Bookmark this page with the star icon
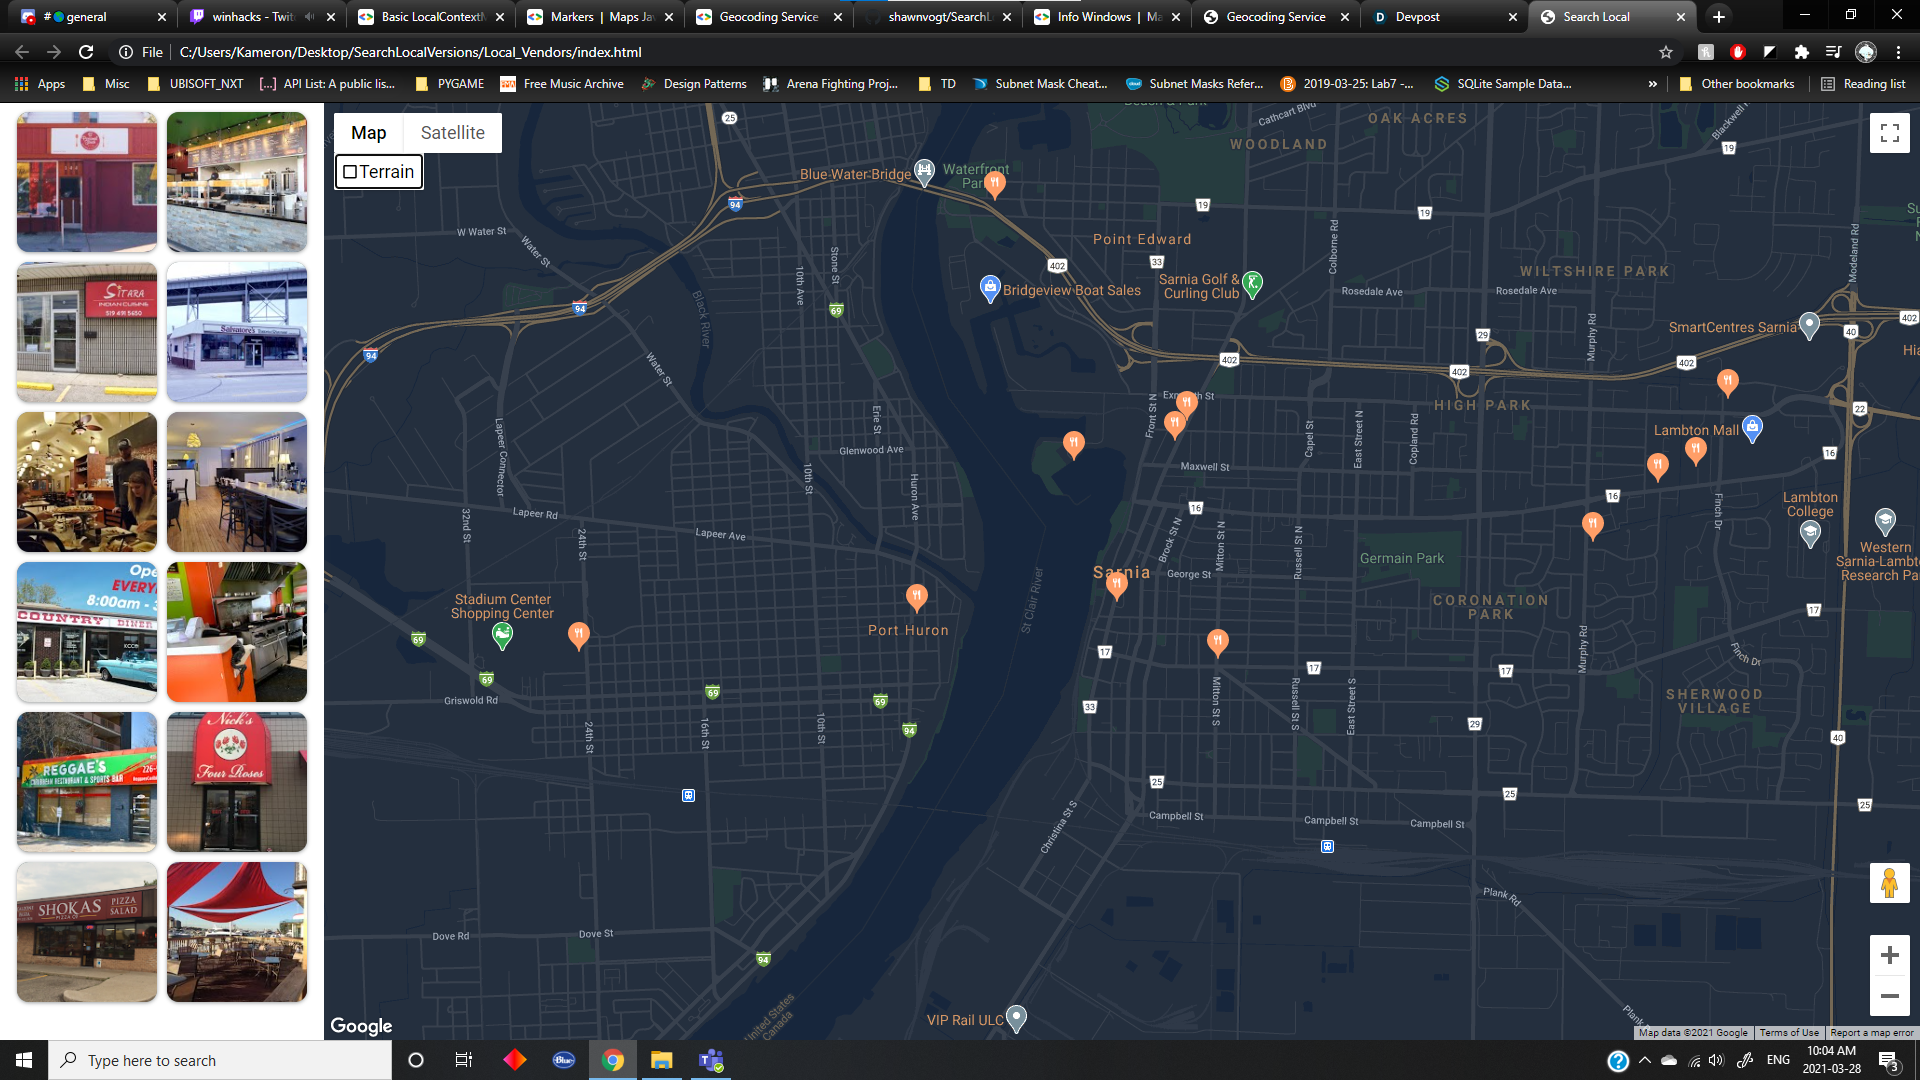This screenshot has width=1920, height=1080. tap(1665, 52)
